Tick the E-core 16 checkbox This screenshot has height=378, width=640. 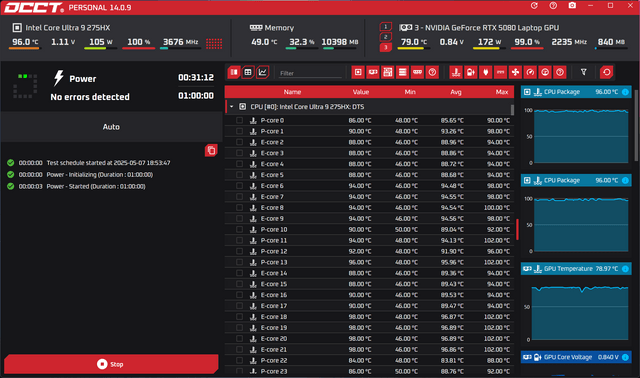click(x=240, y=295)
